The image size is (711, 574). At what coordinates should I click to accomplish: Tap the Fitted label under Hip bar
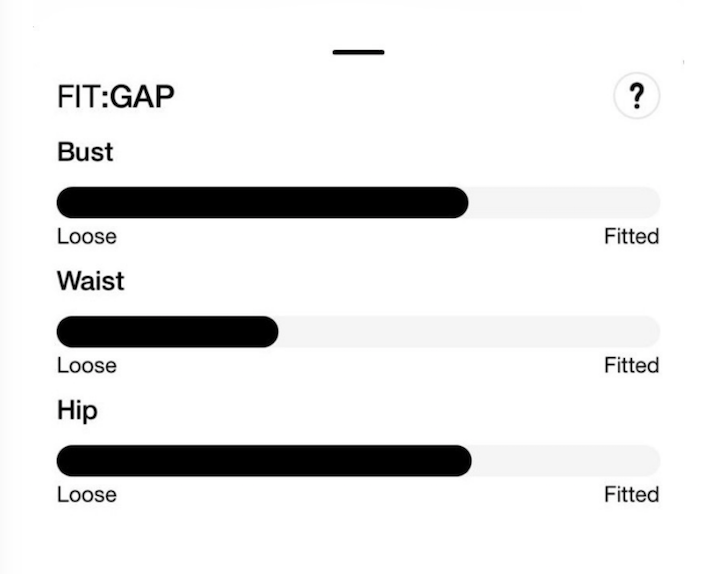[x=631, y=495]
